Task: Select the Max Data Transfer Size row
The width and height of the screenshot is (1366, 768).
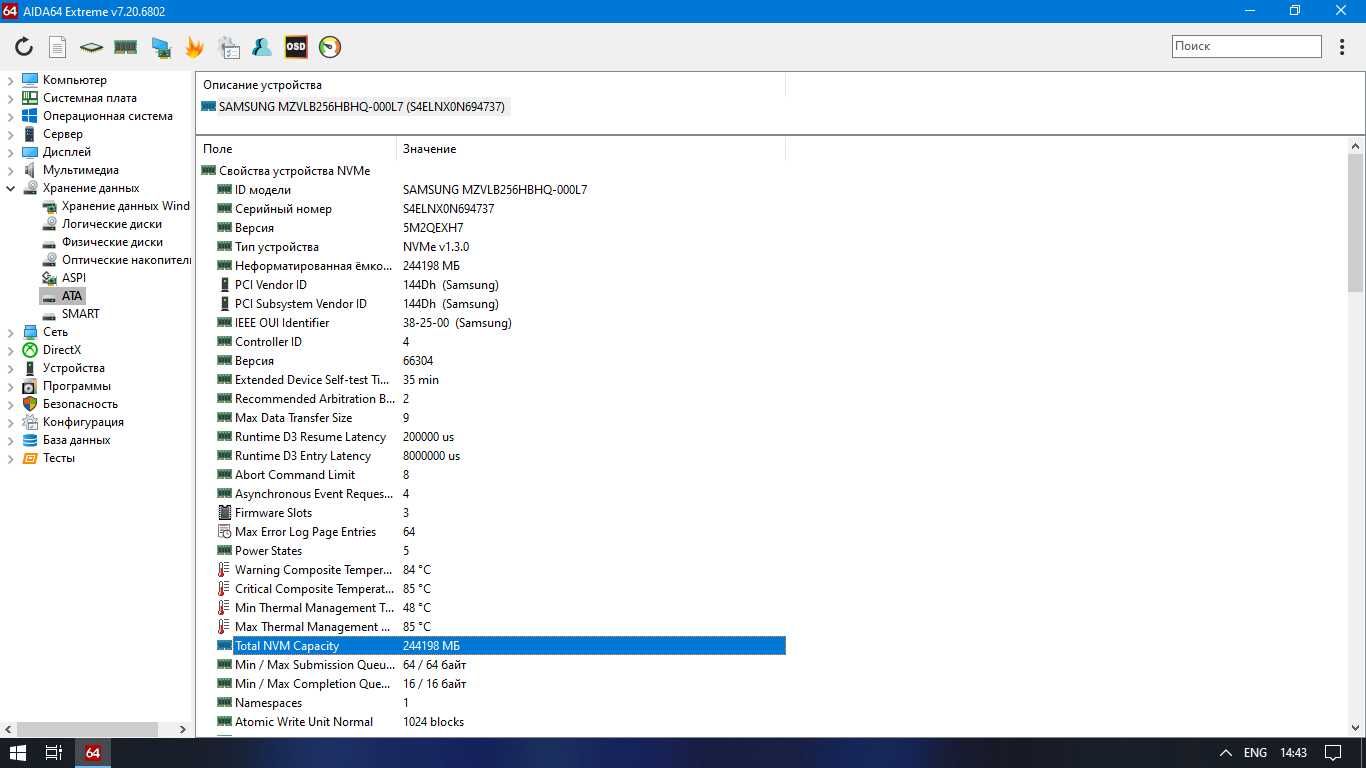Action: (x=500, y=418)
